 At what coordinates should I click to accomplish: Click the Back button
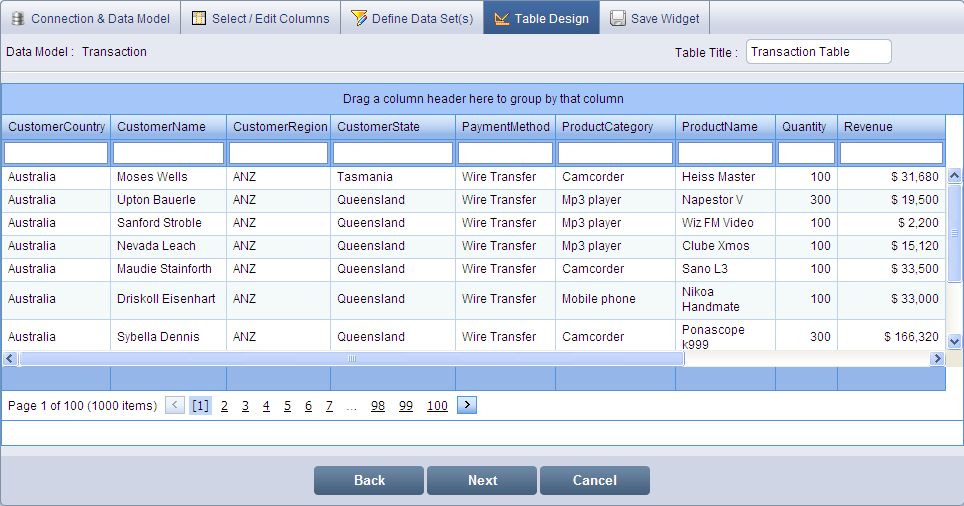tap(369, 481)
